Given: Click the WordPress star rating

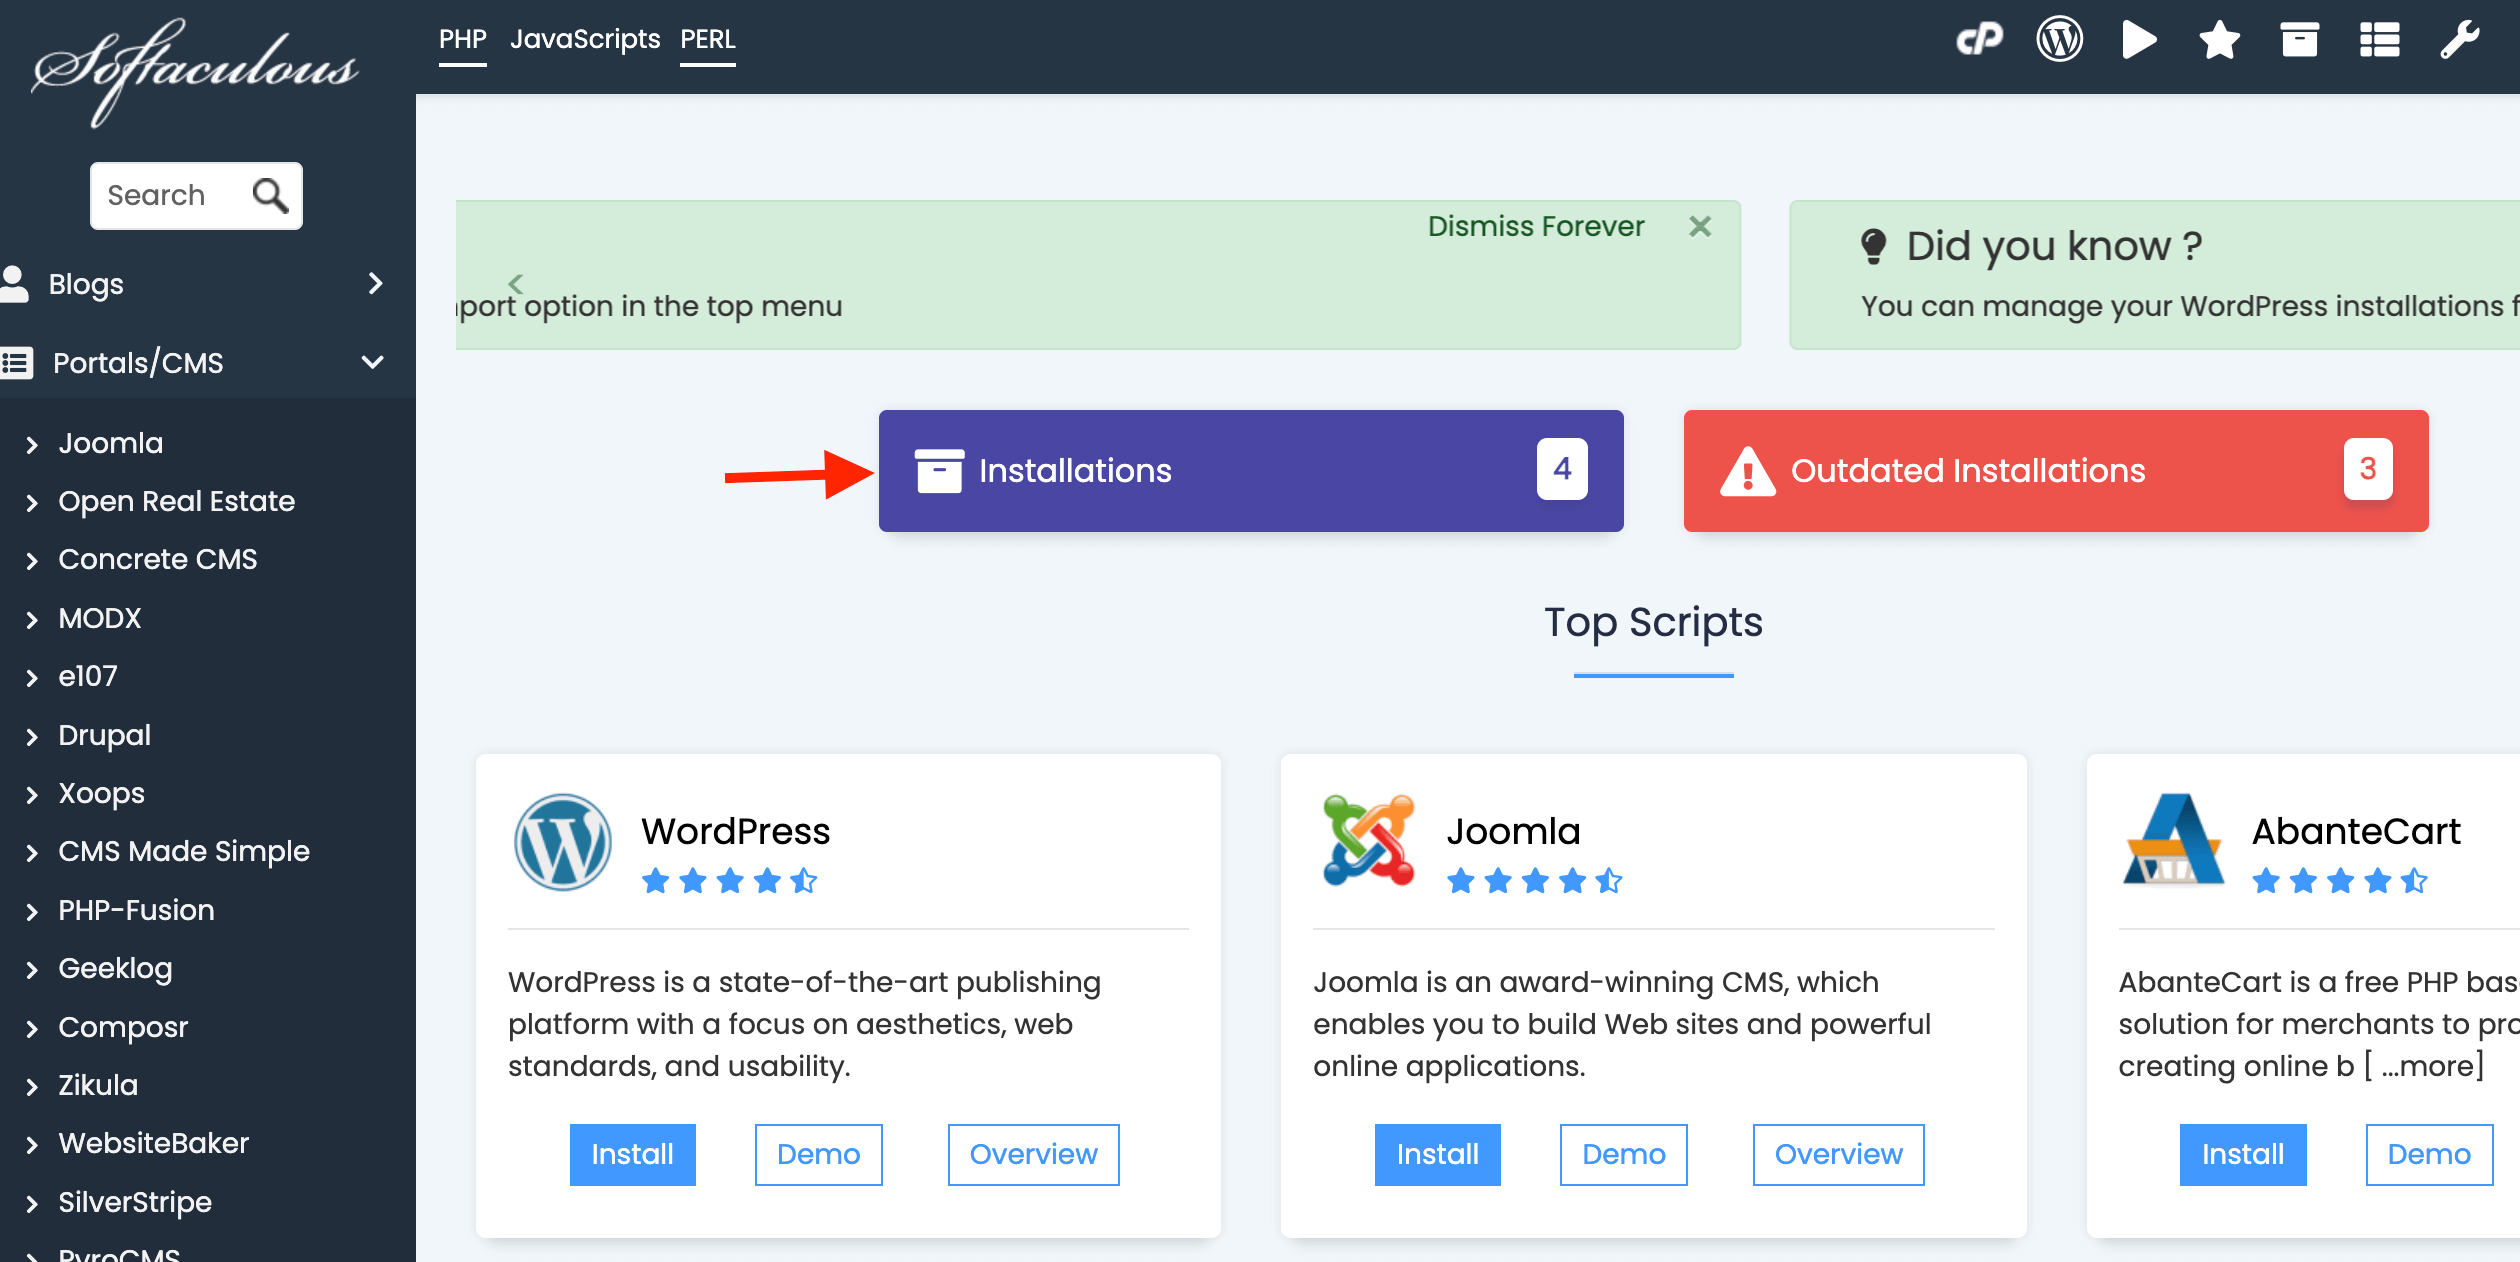Looking at the screenshot, I should click(730, 881).
